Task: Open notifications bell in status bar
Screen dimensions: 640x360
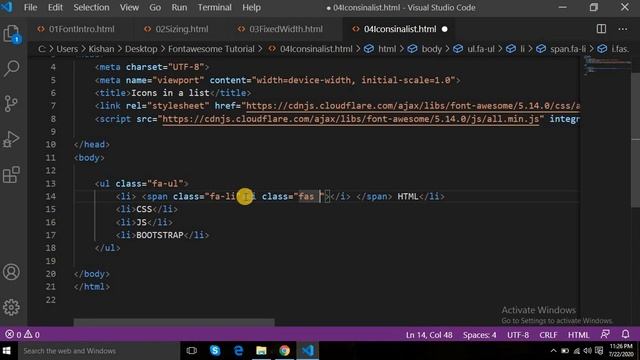Action: tap(625, 334)
